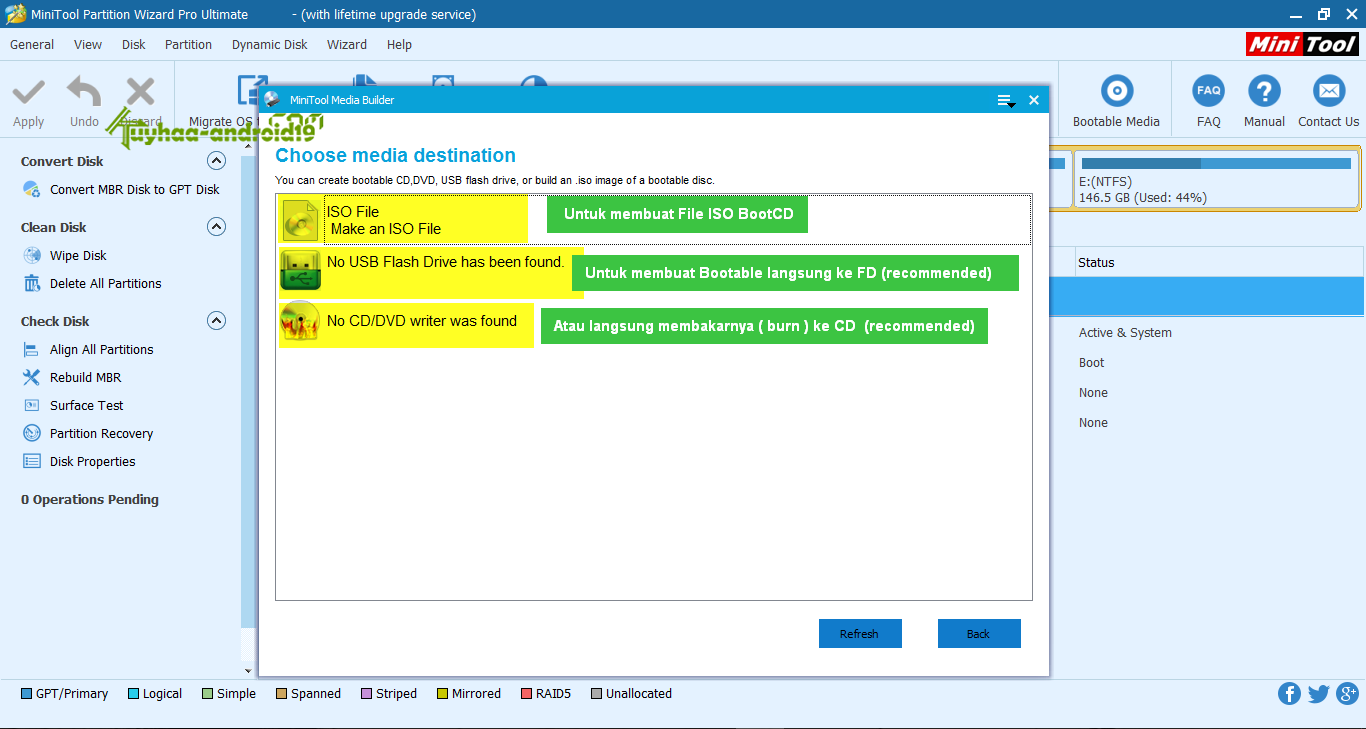Click the E:(NTFS) partition usage bar
The width and height of the screenshot is (1366, 729).
[x=1216, y=163]
